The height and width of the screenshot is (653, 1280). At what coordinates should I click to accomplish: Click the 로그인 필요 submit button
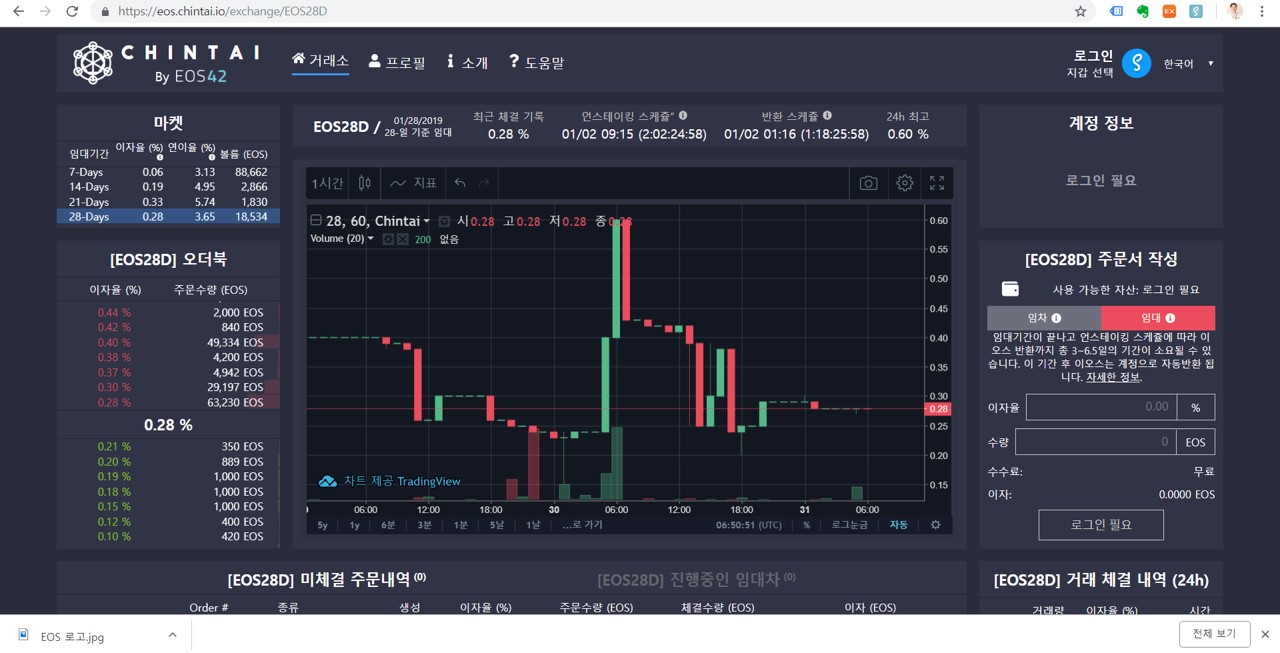(x=1101, y=525)
